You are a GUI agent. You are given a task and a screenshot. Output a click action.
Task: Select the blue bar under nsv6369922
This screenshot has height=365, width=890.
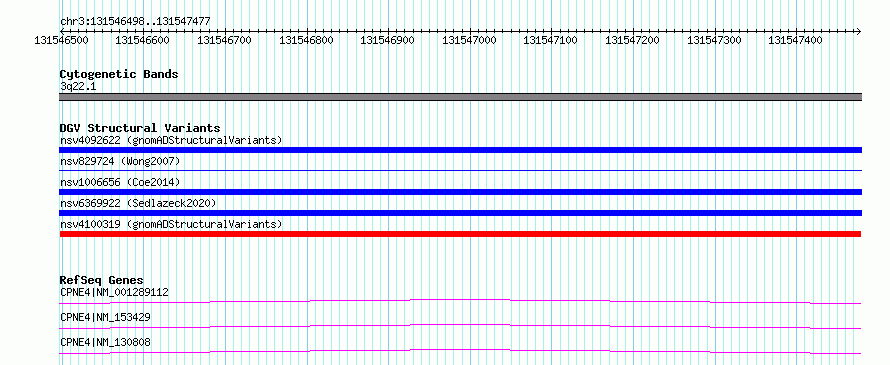coord(460,213)
